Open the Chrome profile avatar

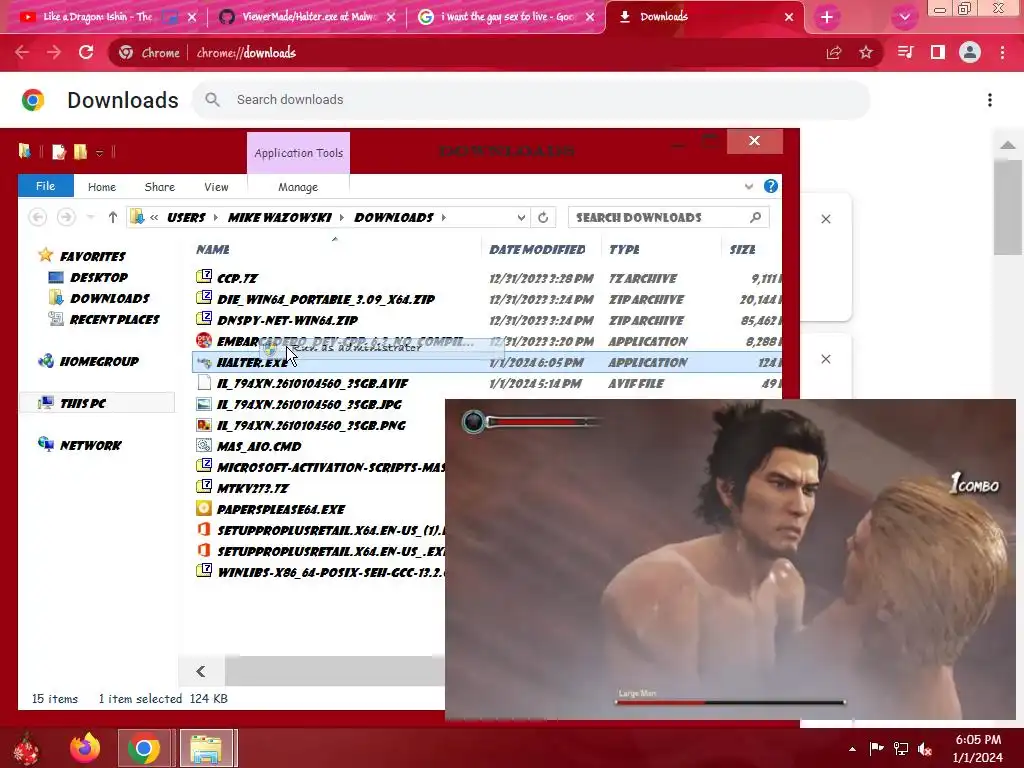click(x=970, y=52)
